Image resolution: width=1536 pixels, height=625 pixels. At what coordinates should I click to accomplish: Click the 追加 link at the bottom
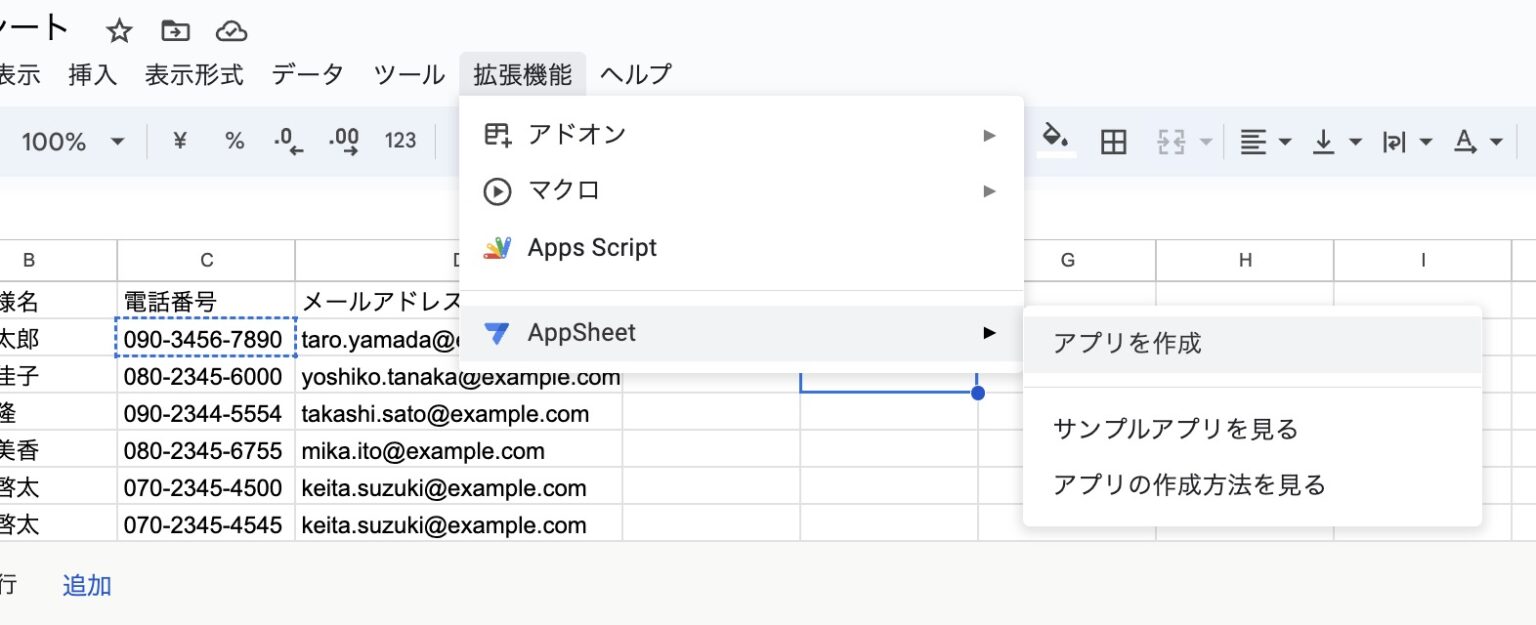point(86,585)
